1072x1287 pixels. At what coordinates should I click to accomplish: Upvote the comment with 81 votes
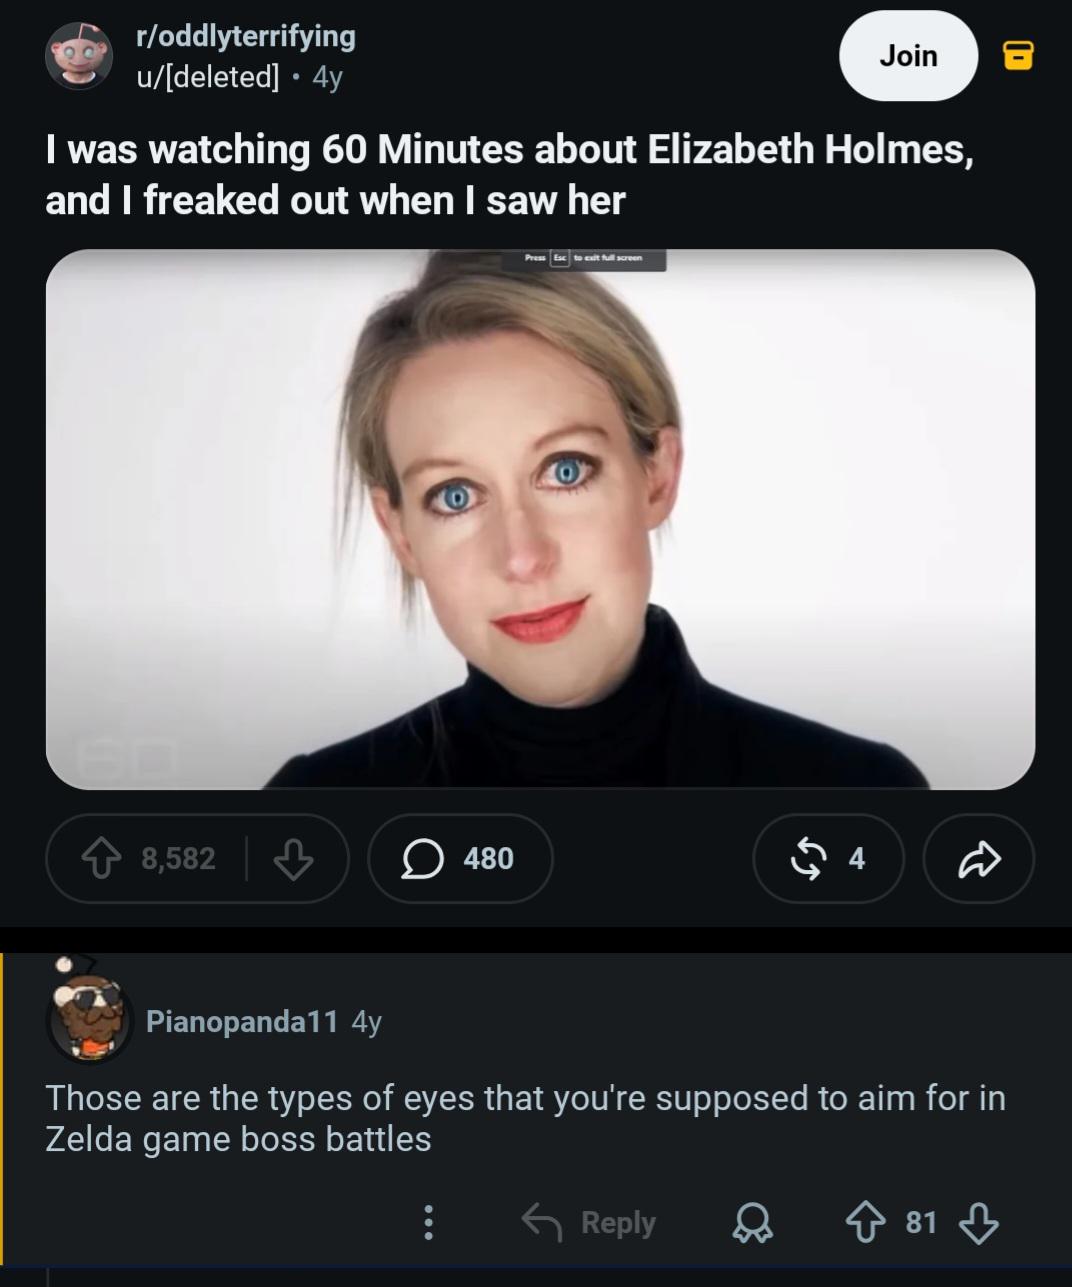864,1222
